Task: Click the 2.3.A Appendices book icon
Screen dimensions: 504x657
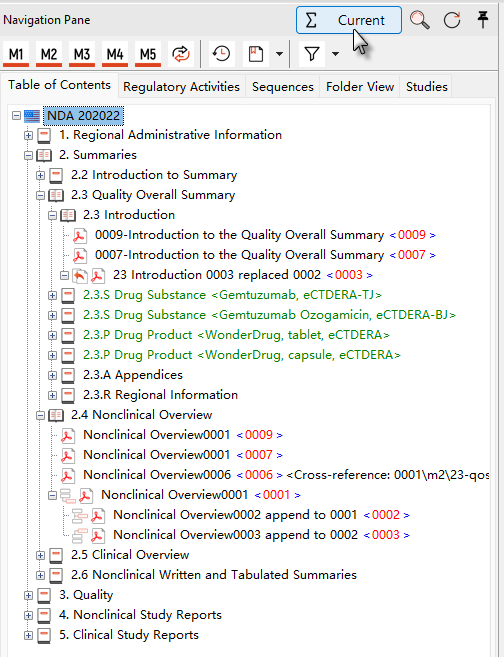Action: pos(68,375)
